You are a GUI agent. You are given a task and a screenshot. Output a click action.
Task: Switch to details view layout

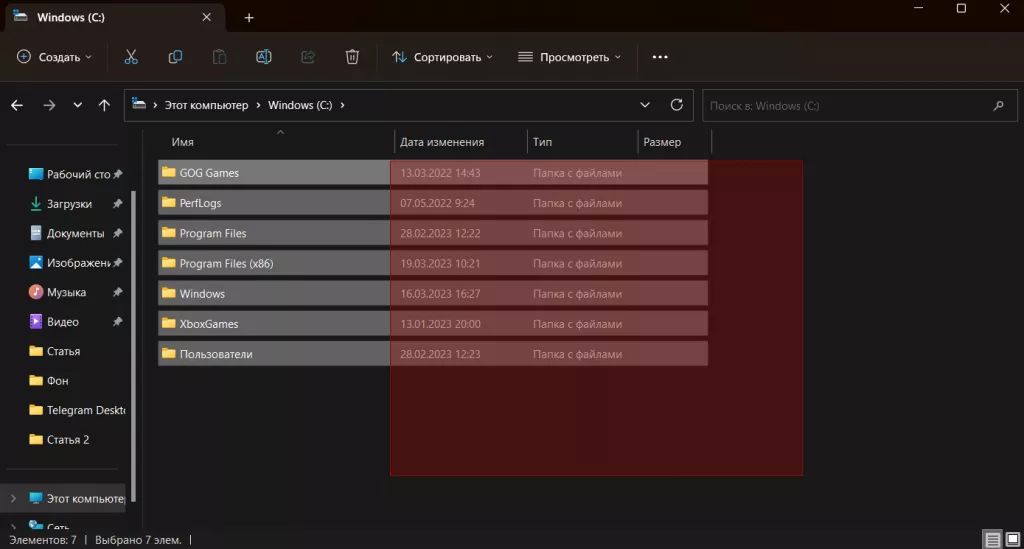coord(992,540)
